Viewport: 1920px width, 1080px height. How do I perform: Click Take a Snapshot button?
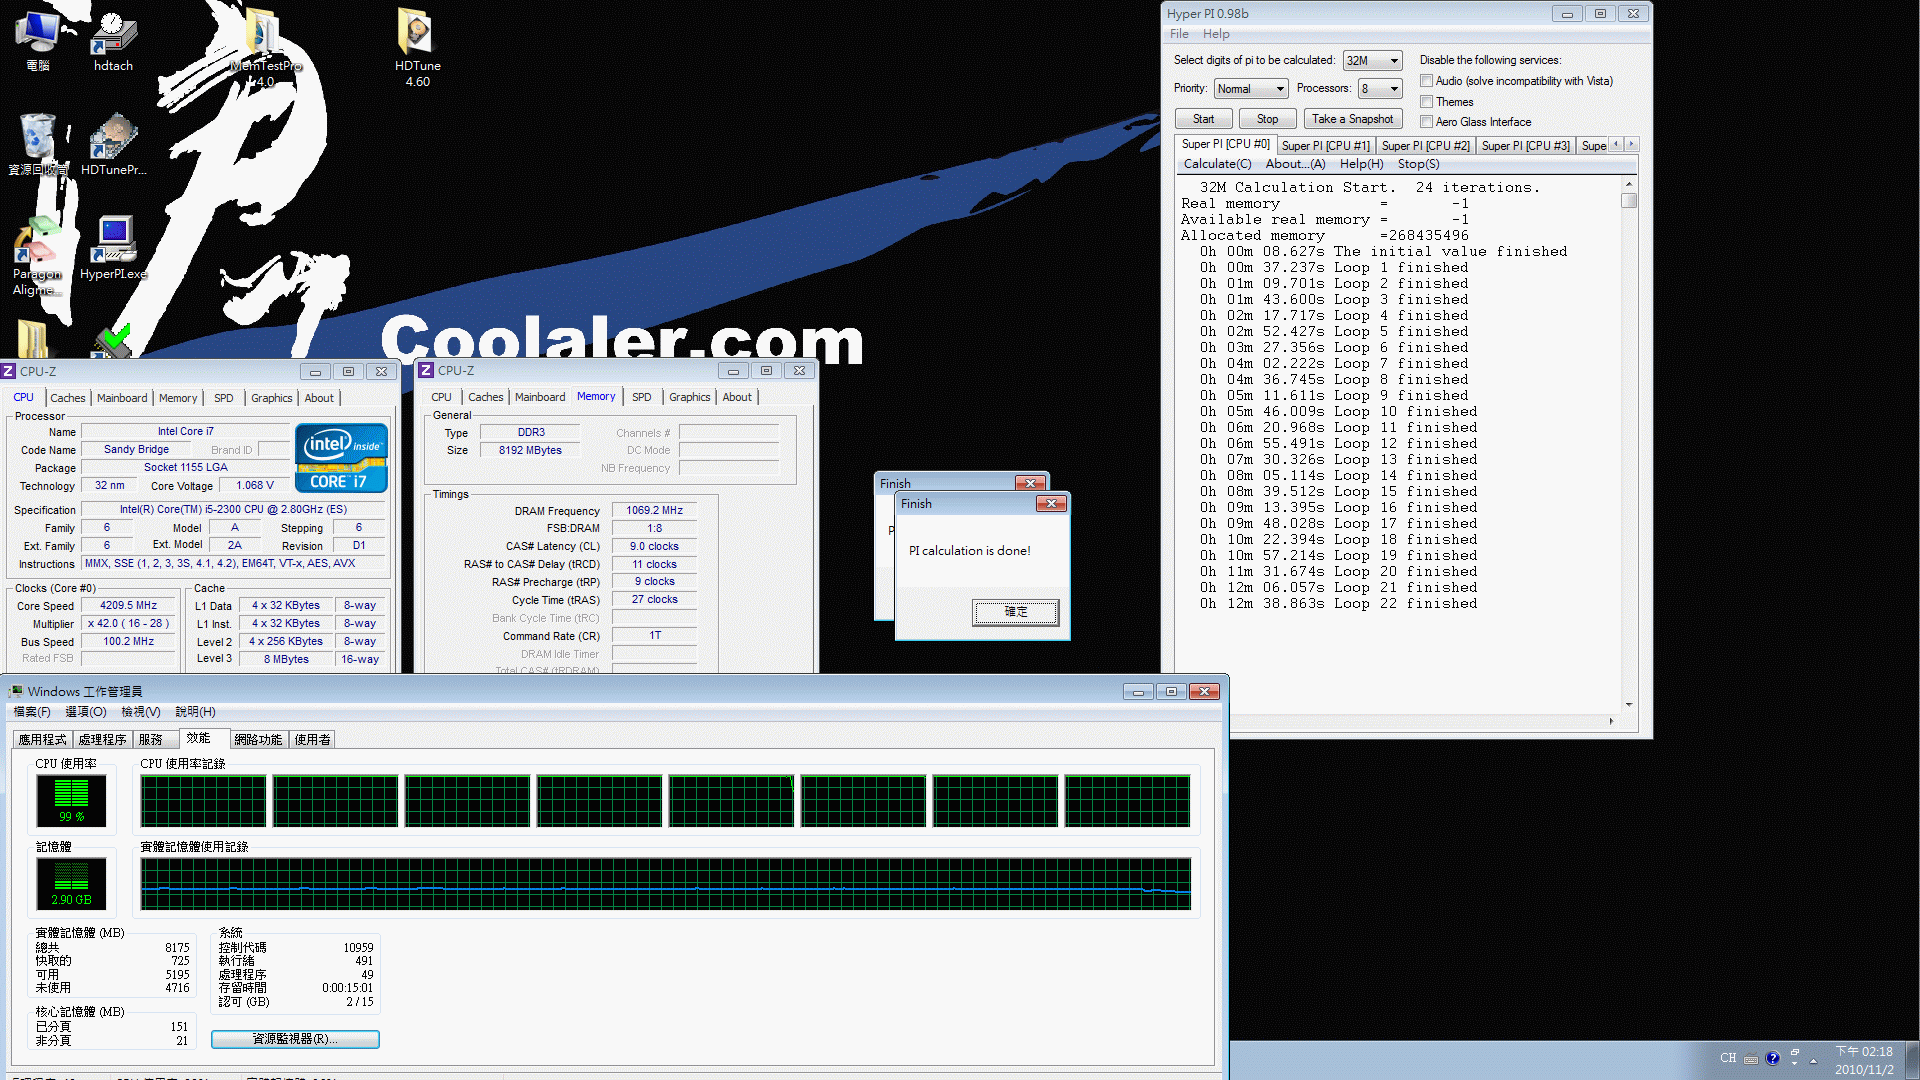tap(1352, 119)
